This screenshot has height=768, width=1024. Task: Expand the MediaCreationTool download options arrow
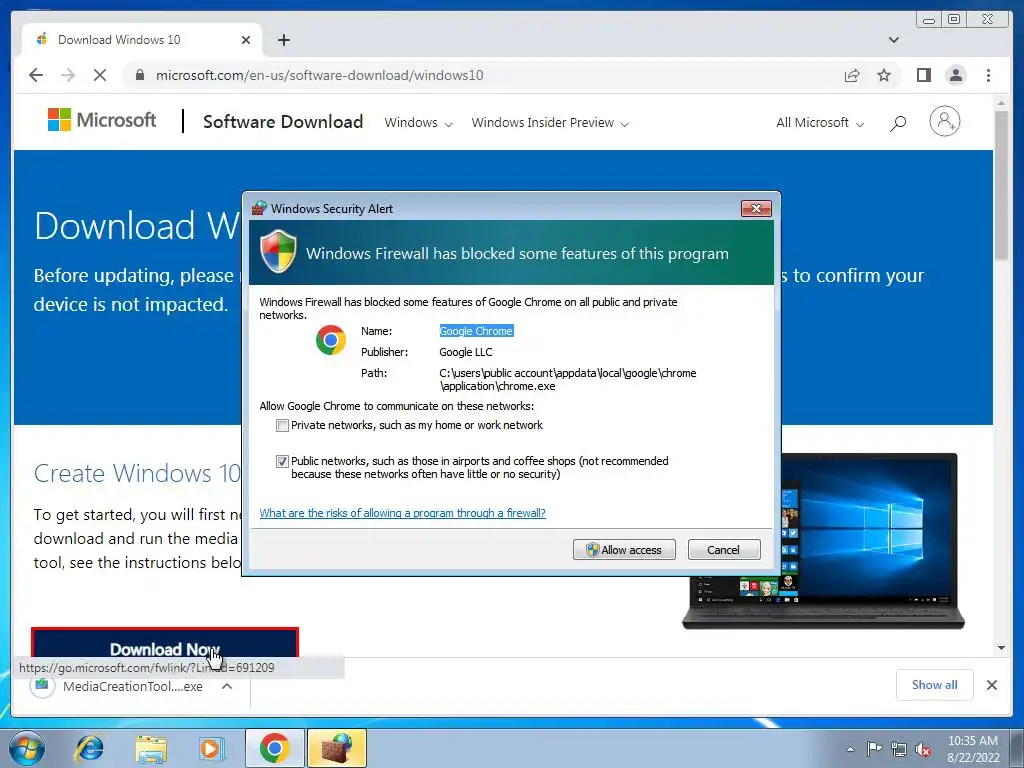click(227, 686)
